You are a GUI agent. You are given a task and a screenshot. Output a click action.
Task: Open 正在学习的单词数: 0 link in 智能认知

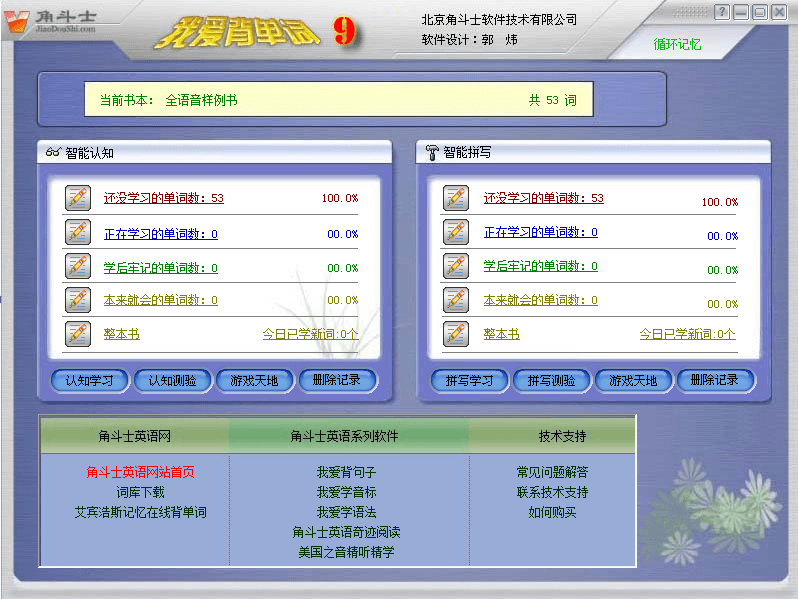click(160, 234)
